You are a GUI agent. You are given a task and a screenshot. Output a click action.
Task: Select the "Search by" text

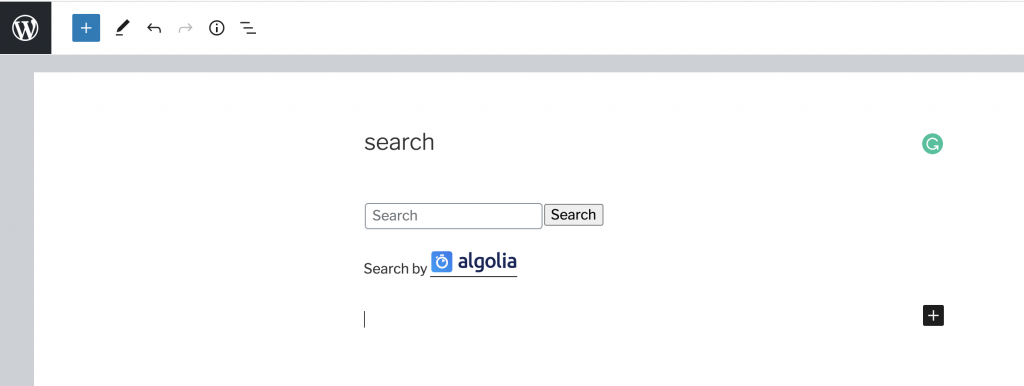[x=395, y=268]
